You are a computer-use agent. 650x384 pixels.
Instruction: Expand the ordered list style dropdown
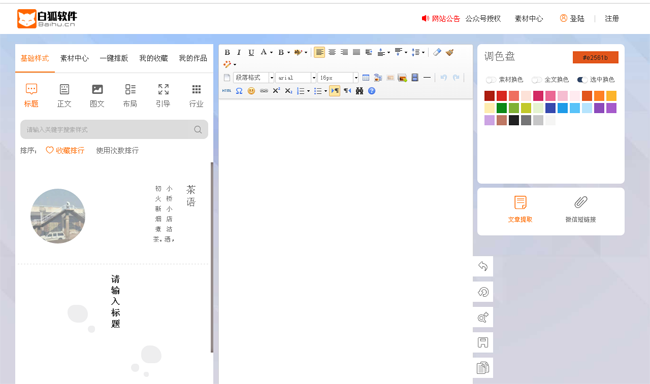click(x=308, y=91)
